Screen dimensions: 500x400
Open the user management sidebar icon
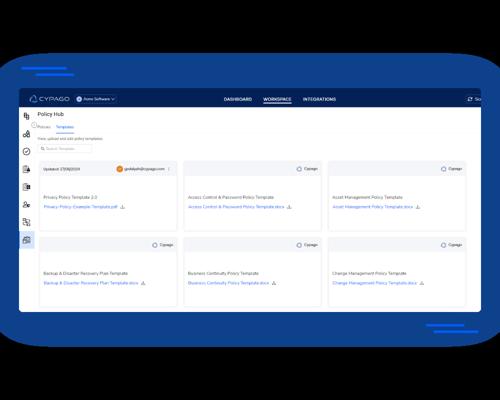point(26,204)
